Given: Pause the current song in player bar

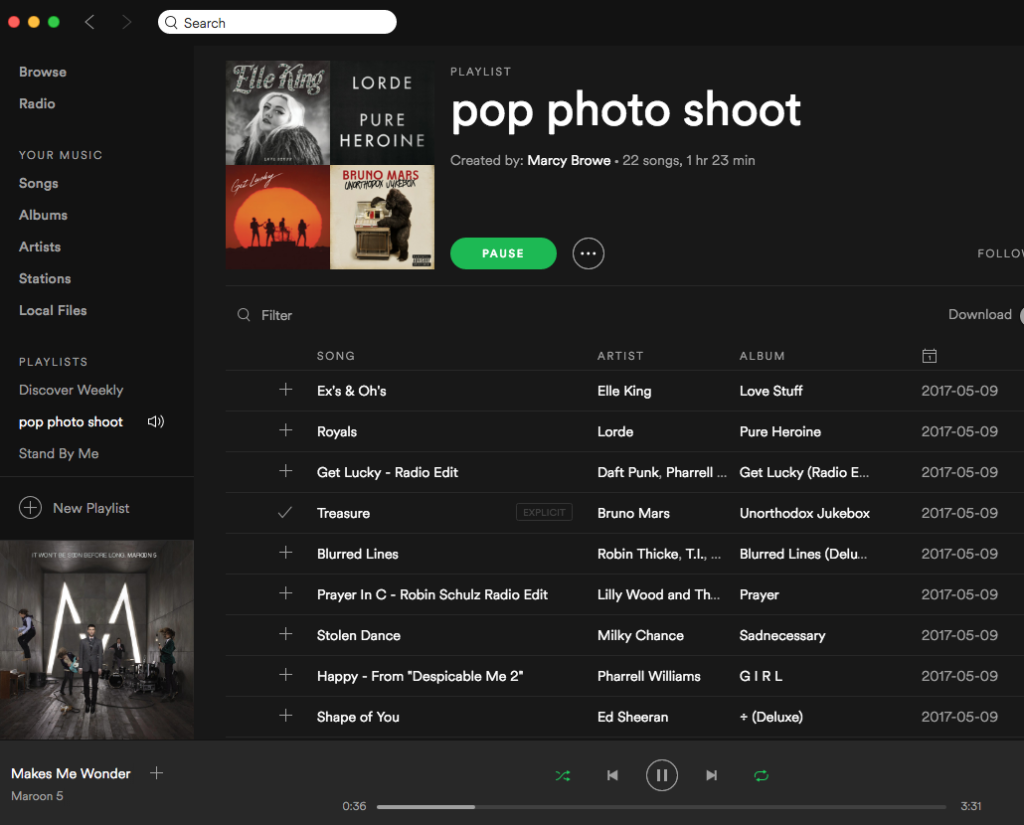Looking at the screenshot, I should pyautogui.click(x=661, y=775).
